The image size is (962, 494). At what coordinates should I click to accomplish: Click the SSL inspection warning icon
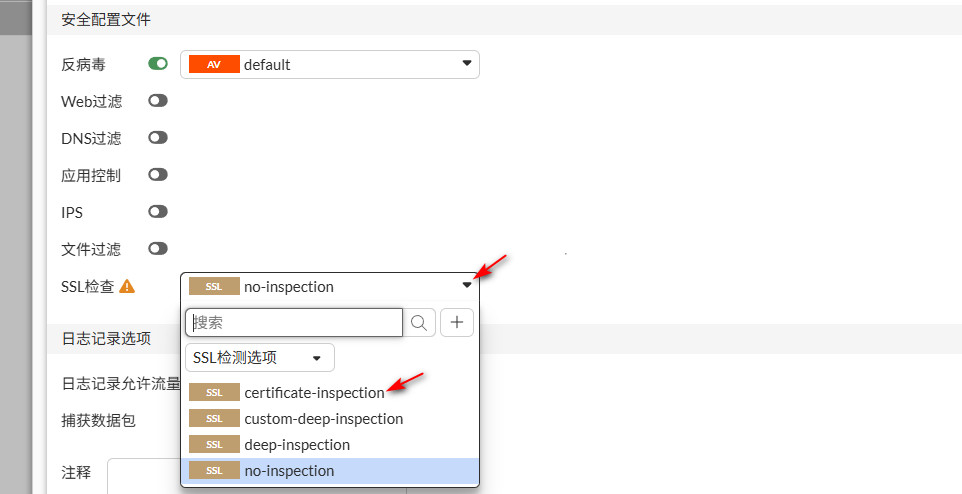[x=127, y=286]
